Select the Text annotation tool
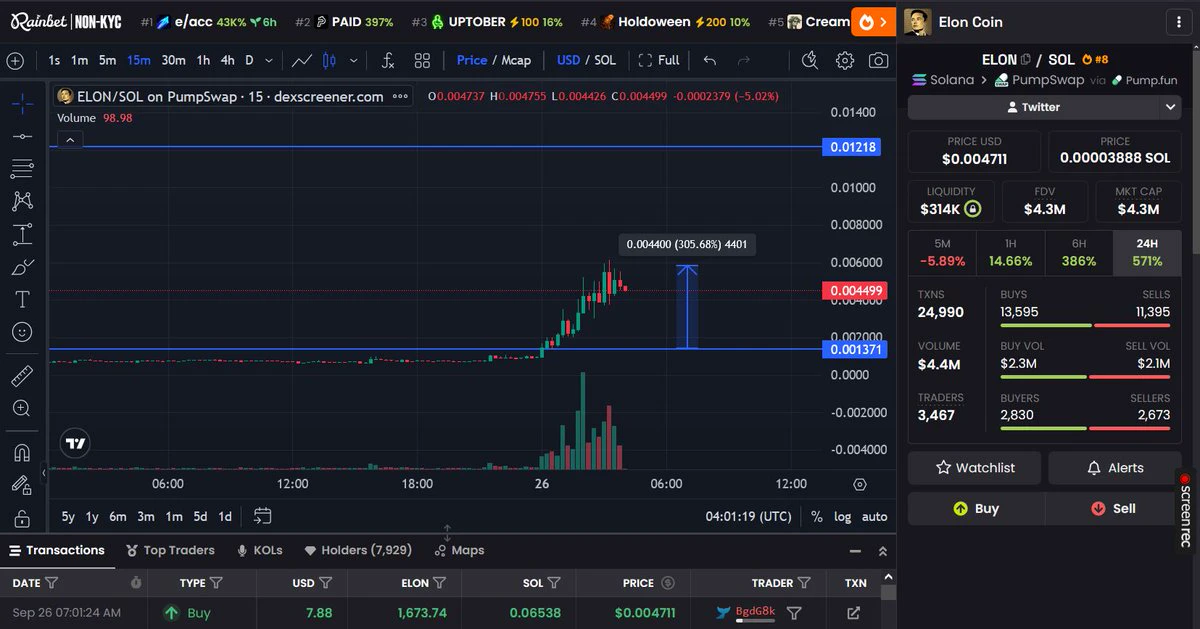 click(x=22, y=299)
